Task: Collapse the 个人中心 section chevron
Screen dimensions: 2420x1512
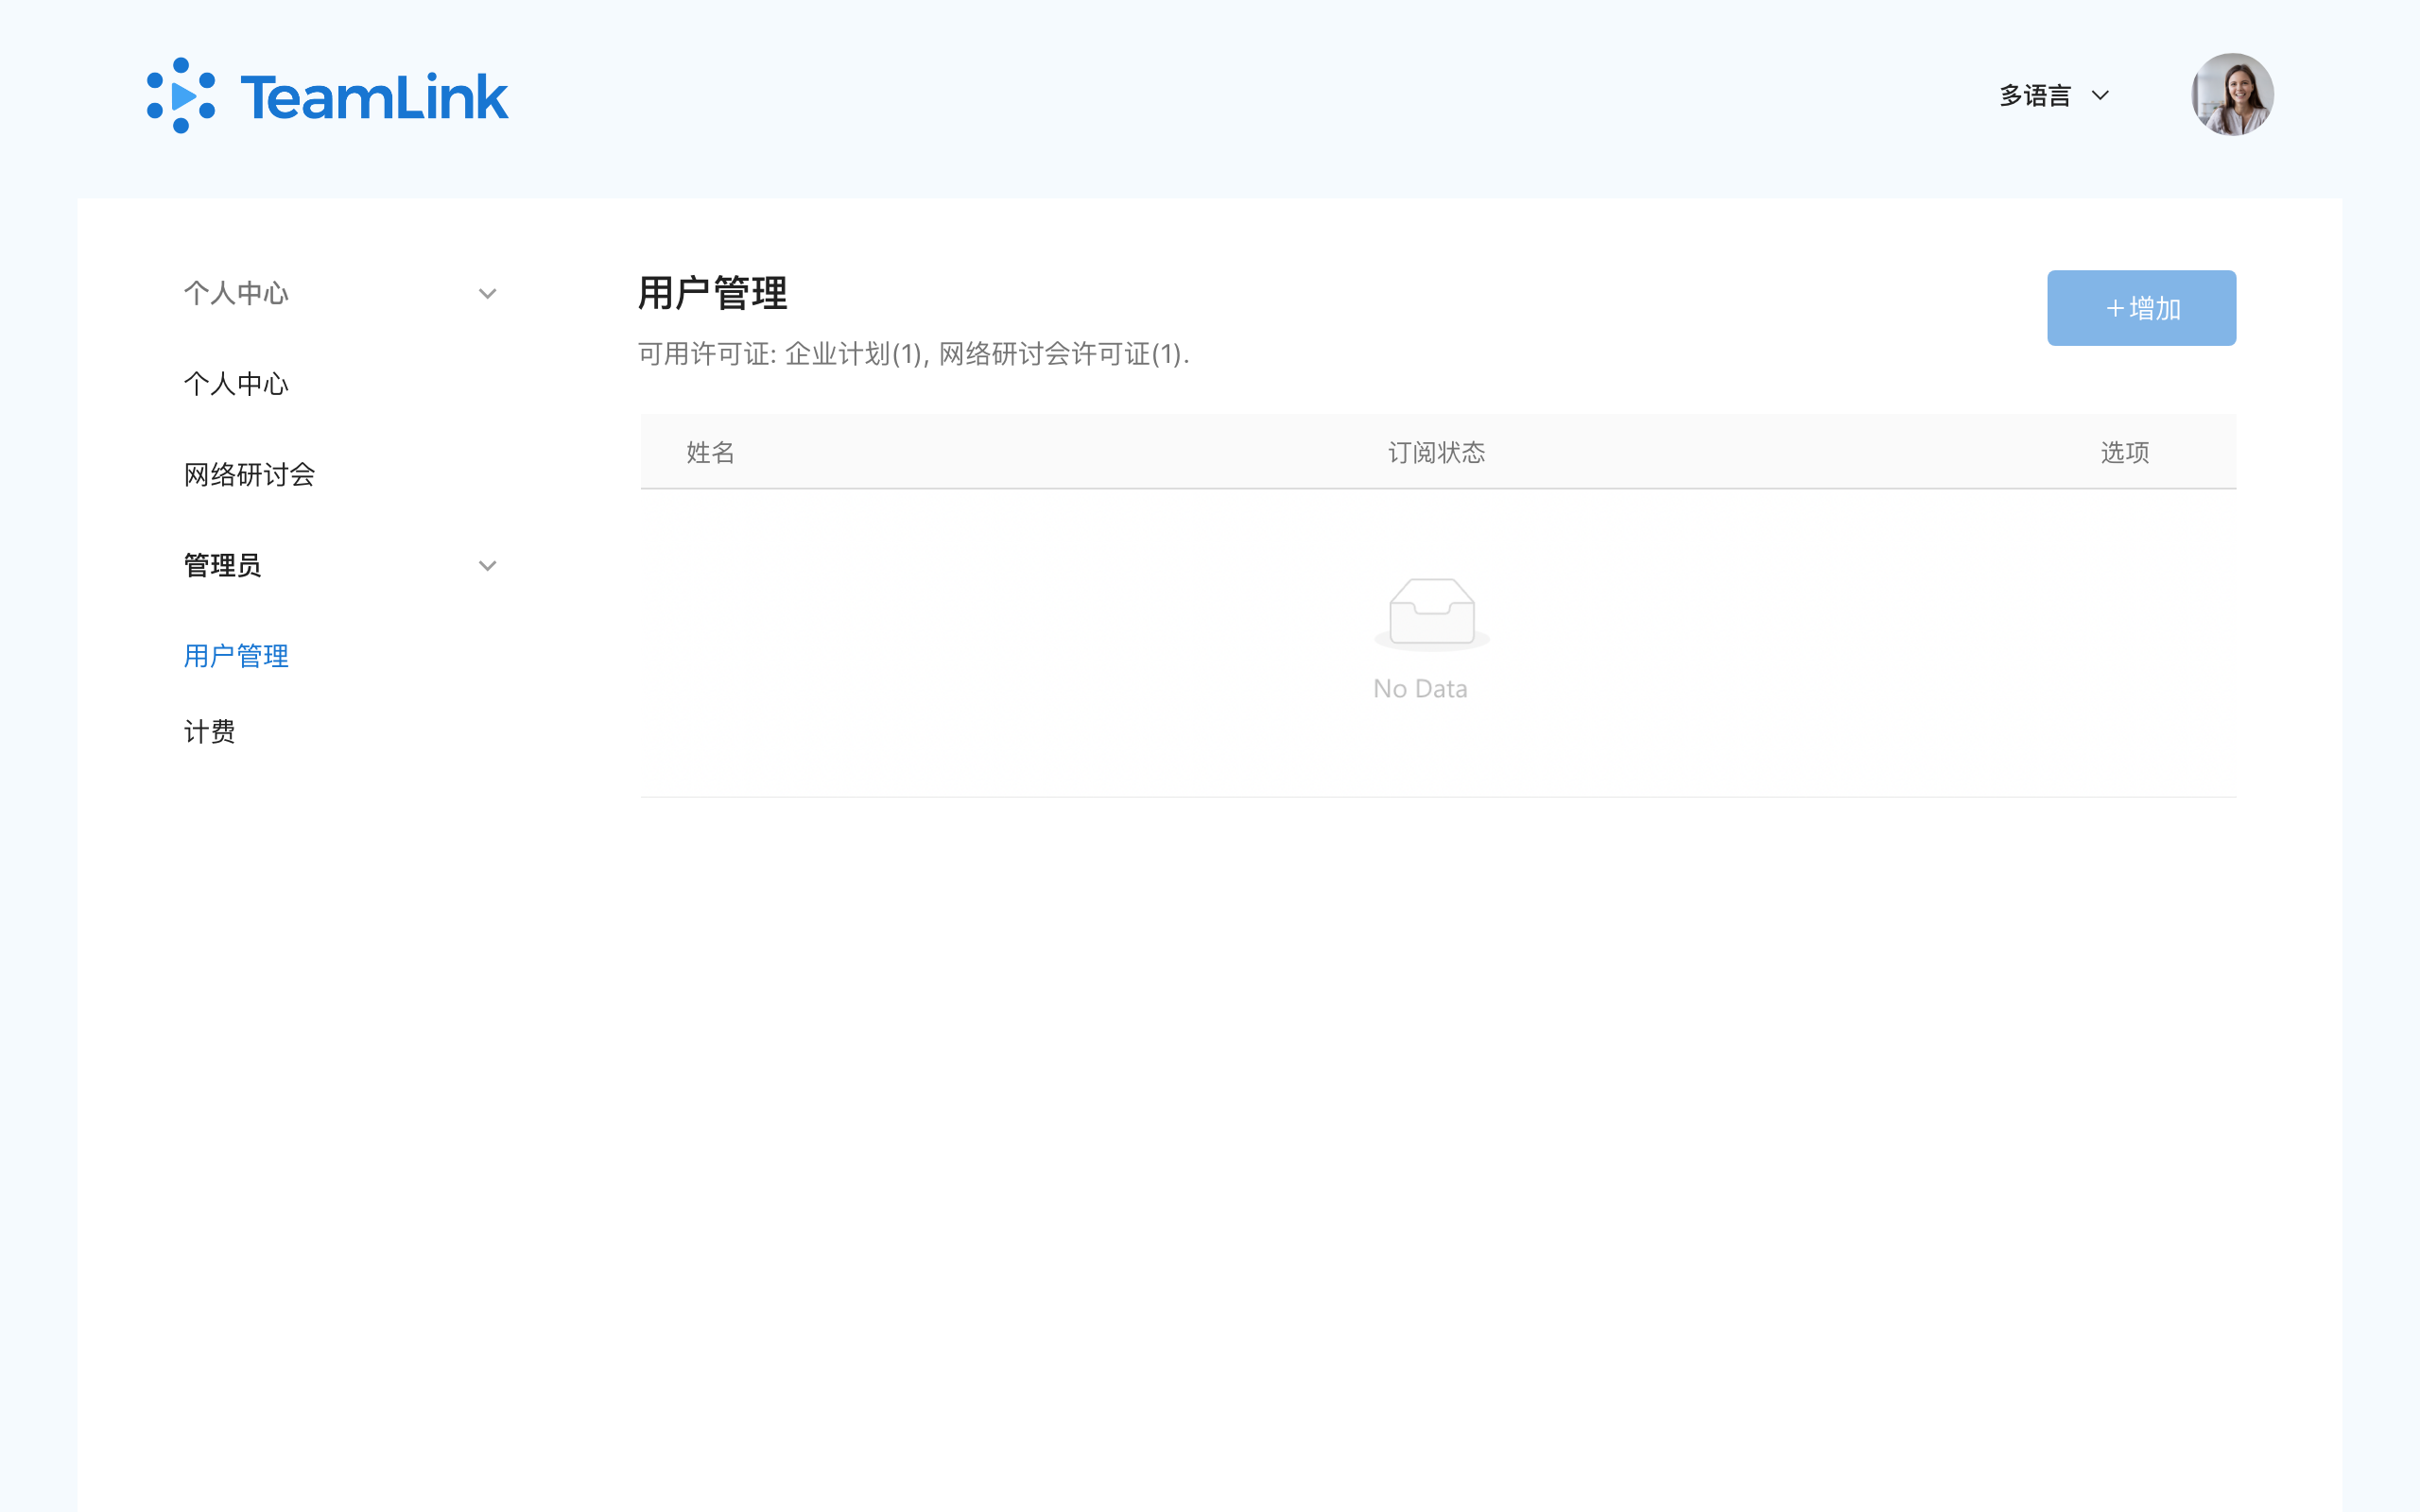Action: 487,294
